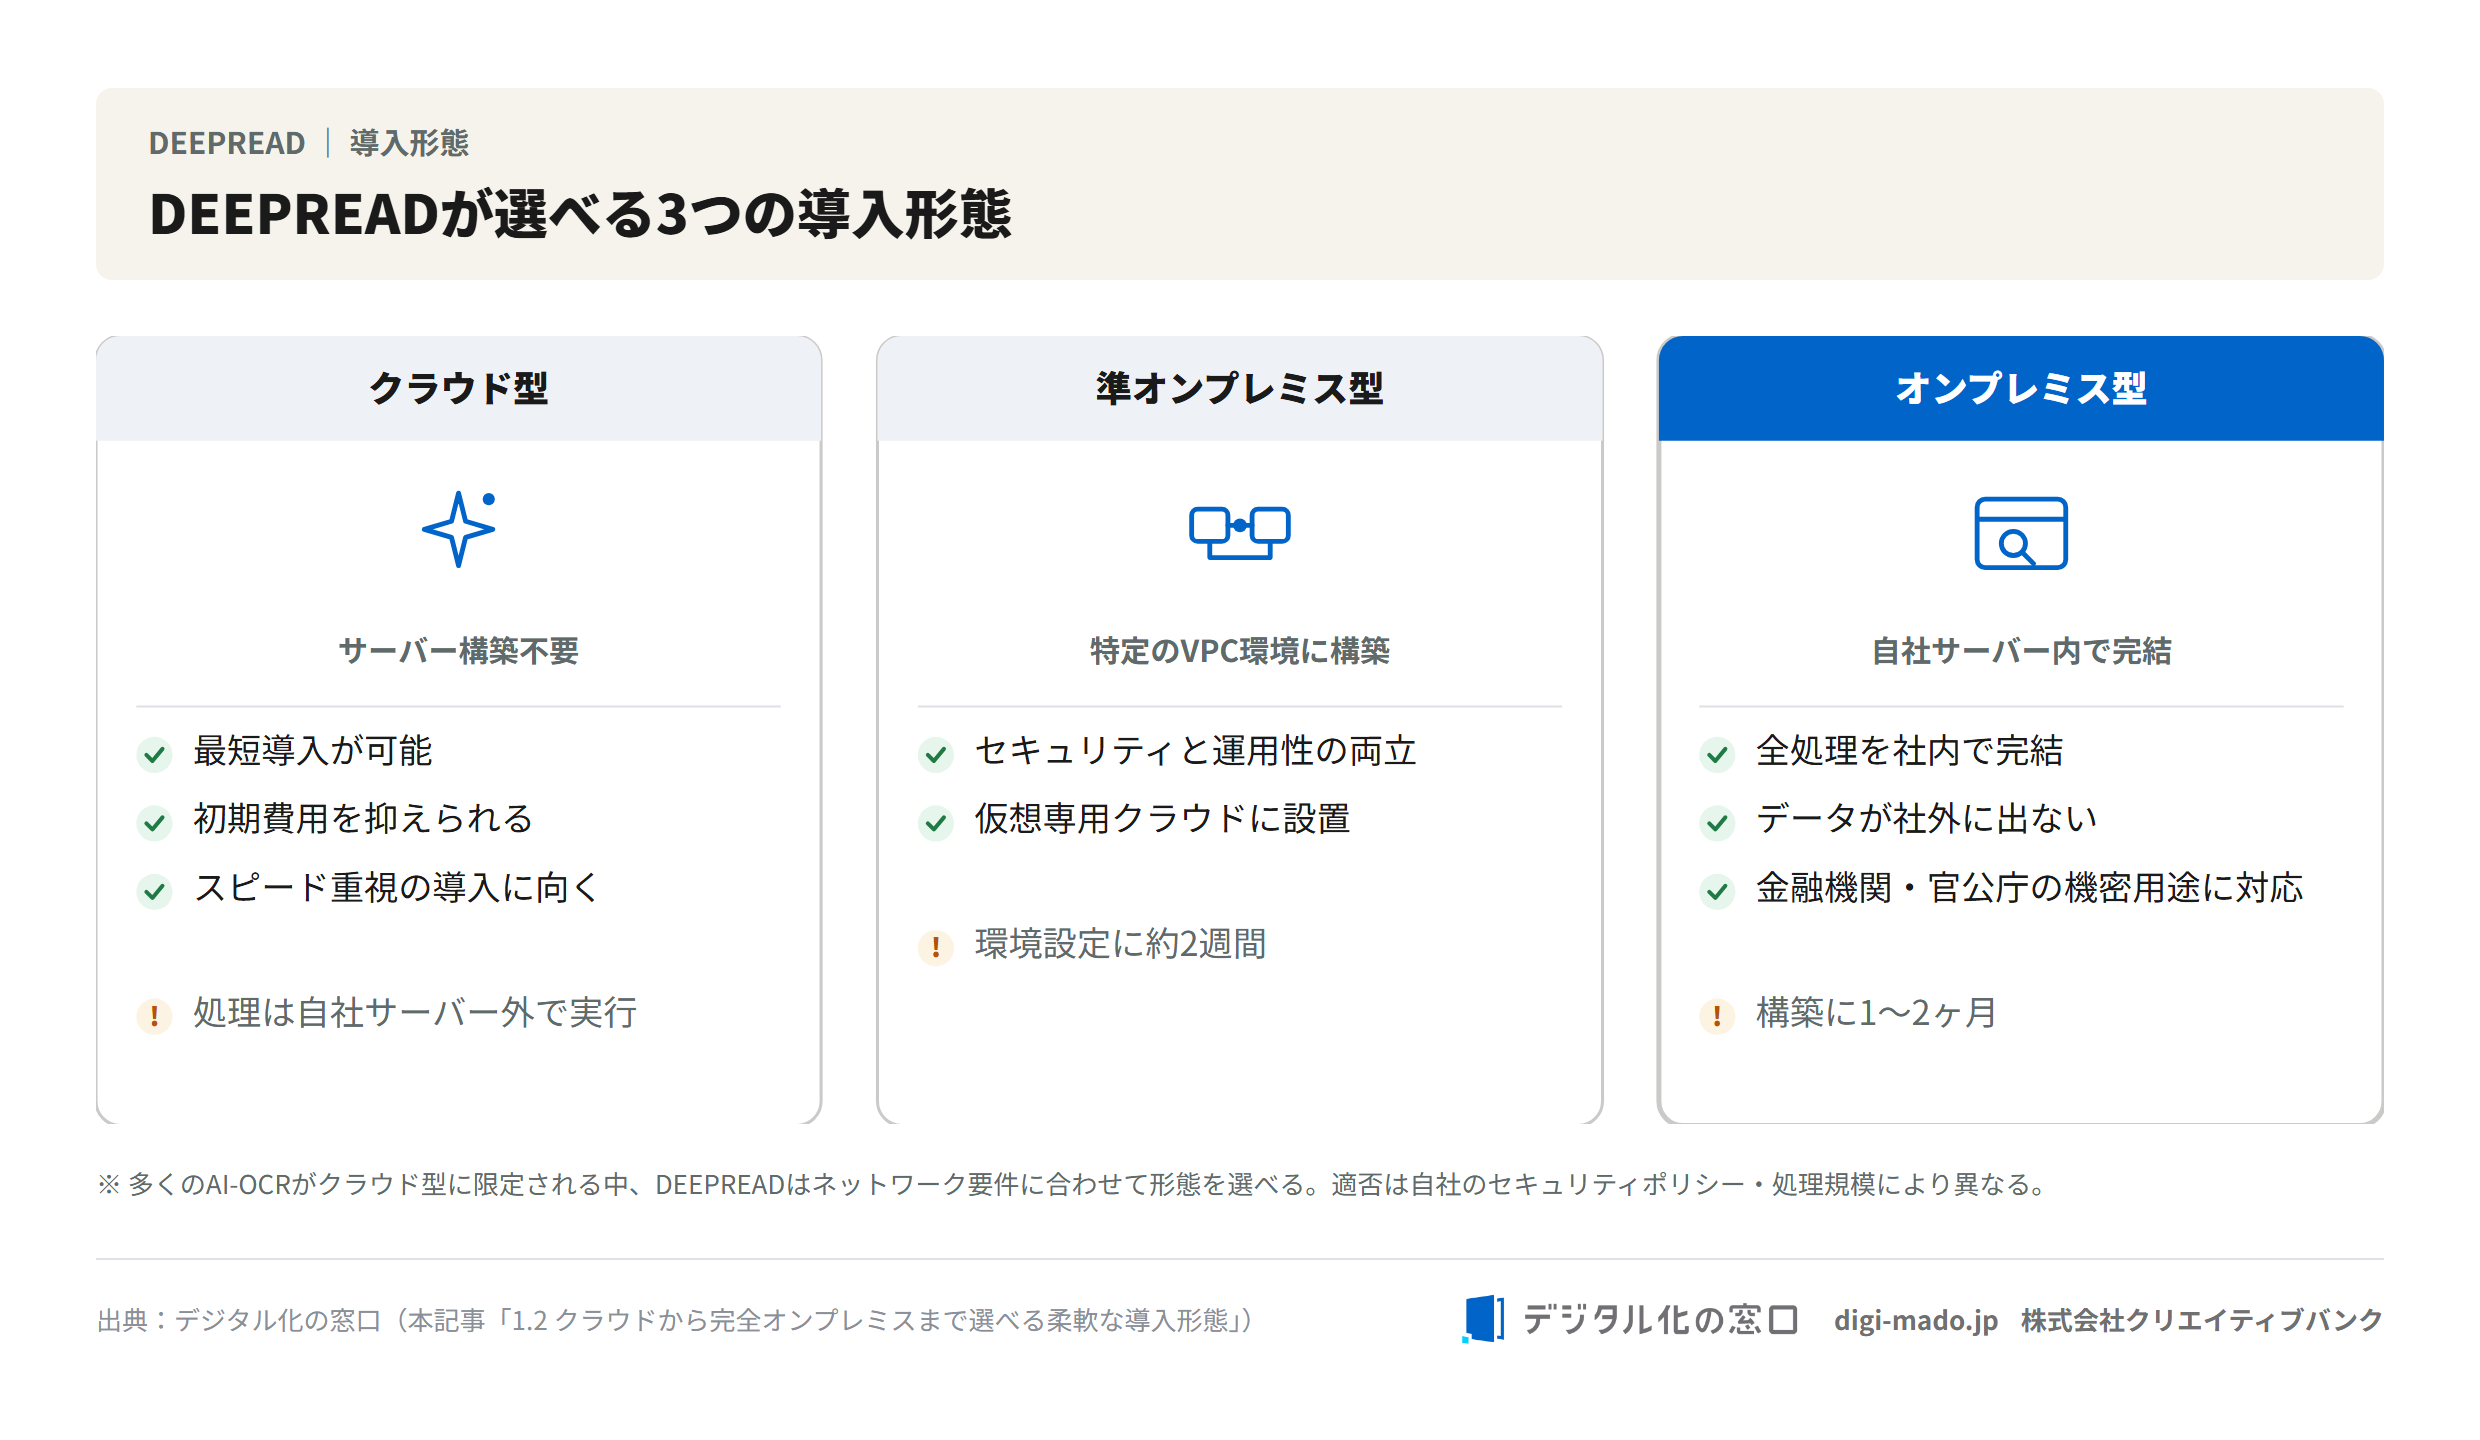Click the linked-boxes VPC icon in the 準オンプレミス型 card
2480x1440 pixels.
[1239, 532]
